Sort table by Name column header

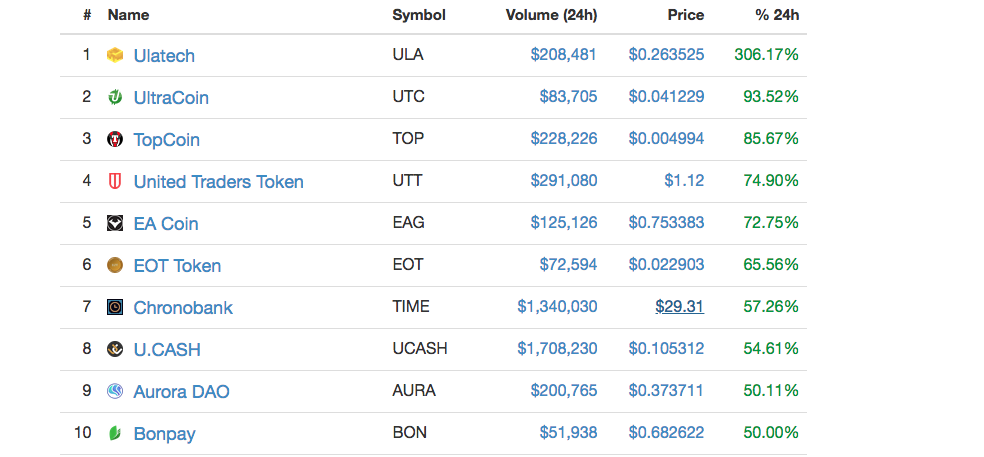128,15
